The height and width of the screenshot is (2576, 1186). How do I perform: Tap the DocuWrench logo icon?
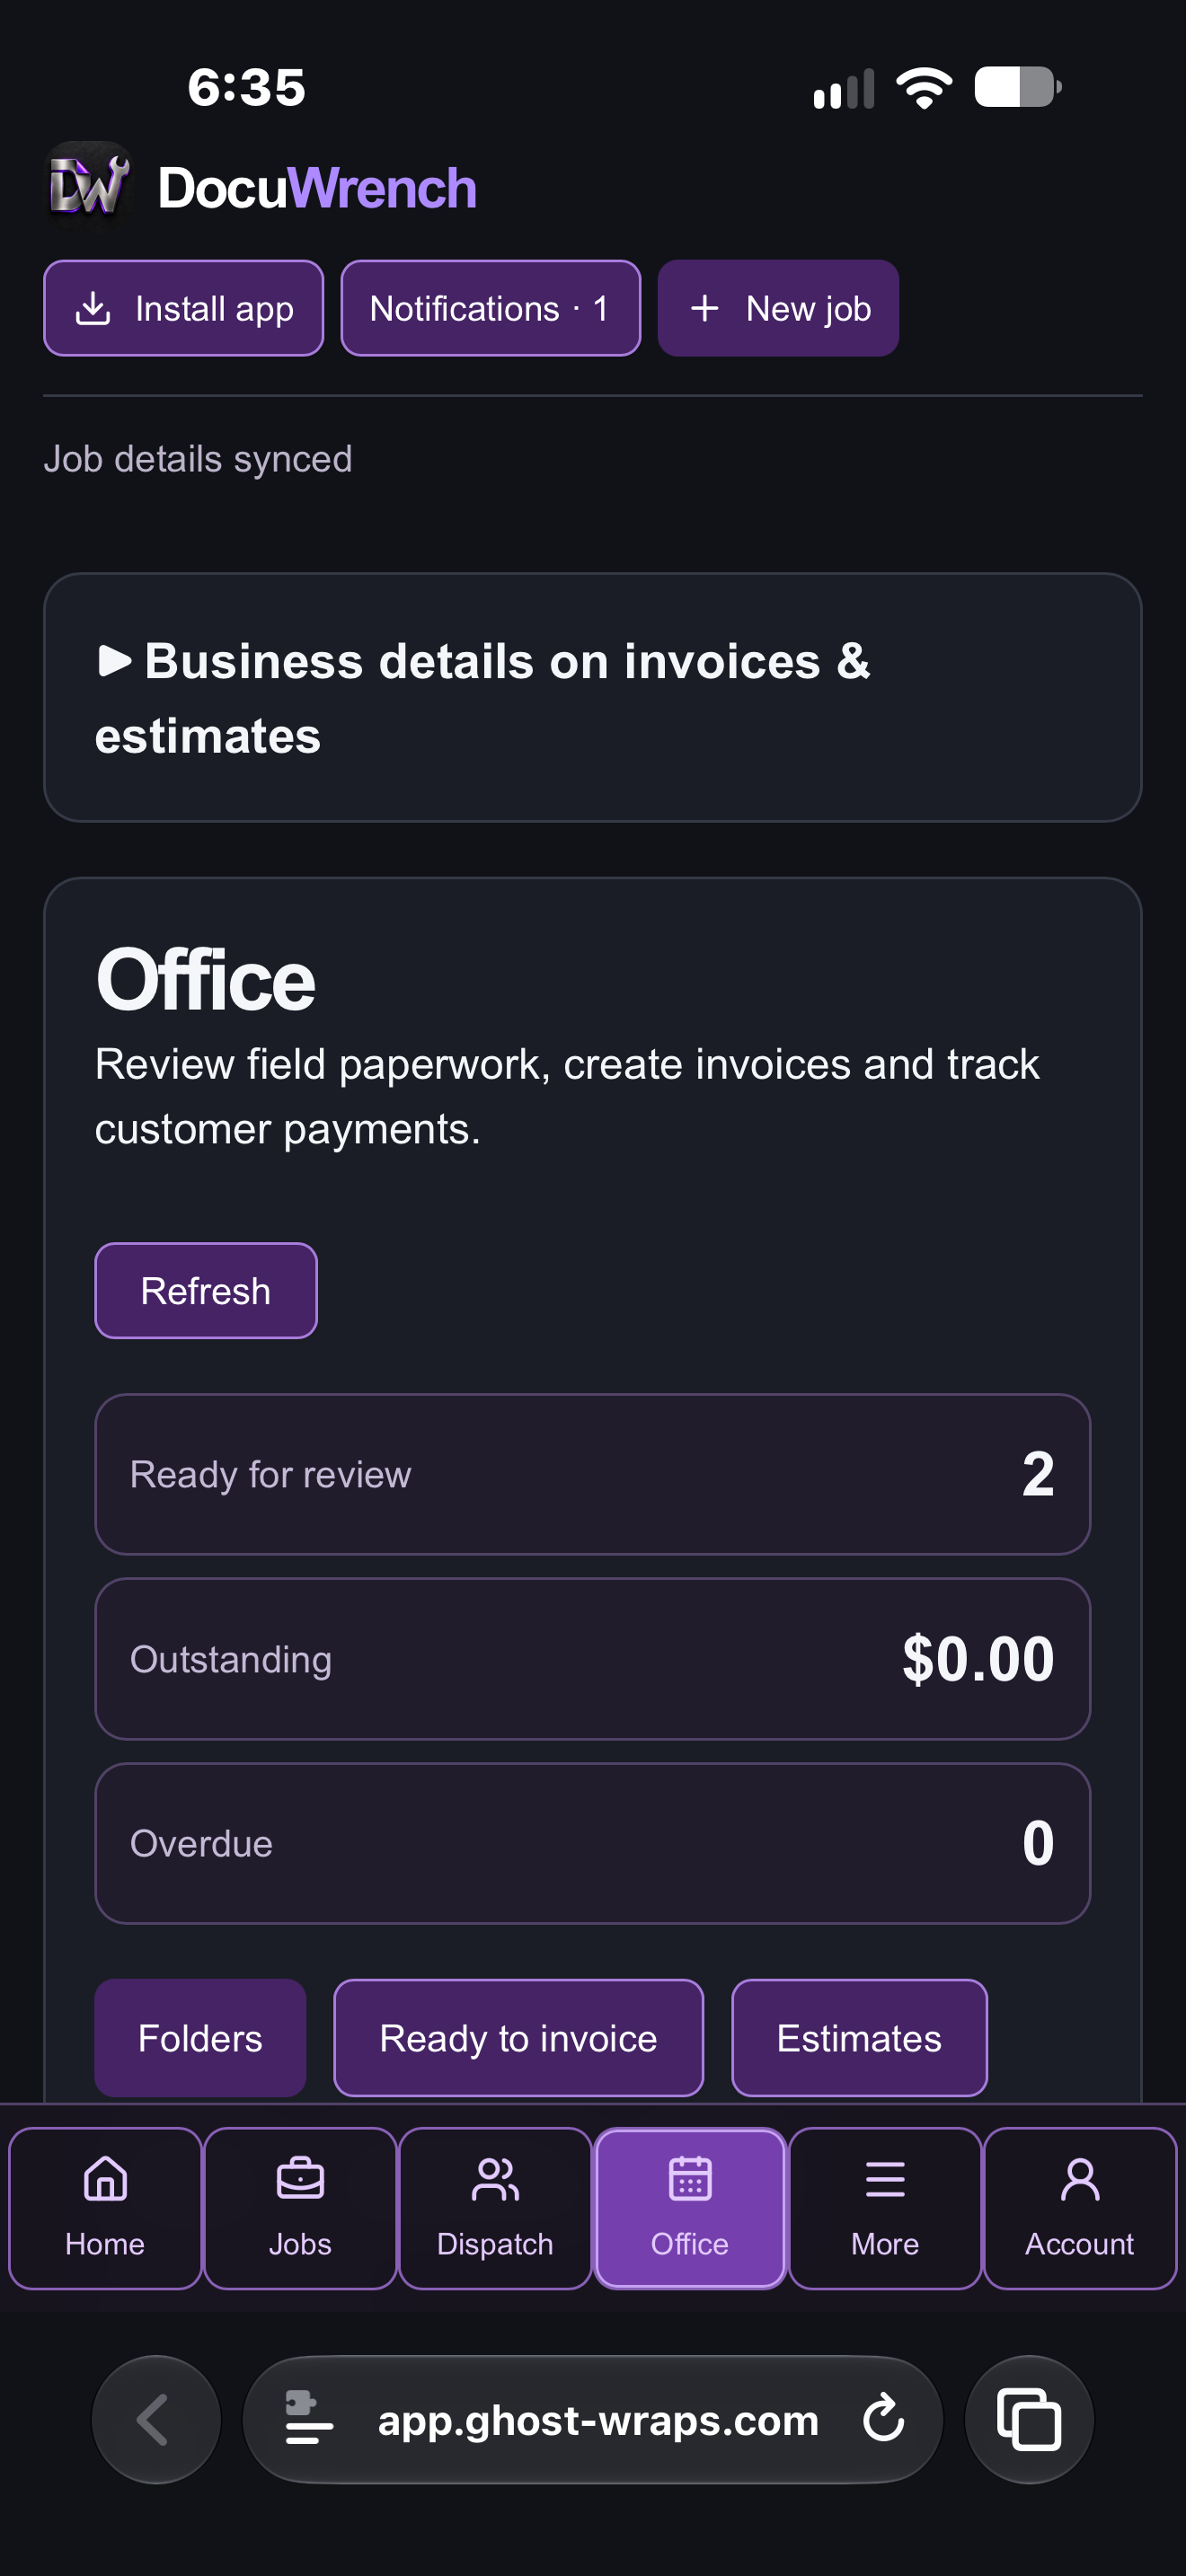coord(89,186)
